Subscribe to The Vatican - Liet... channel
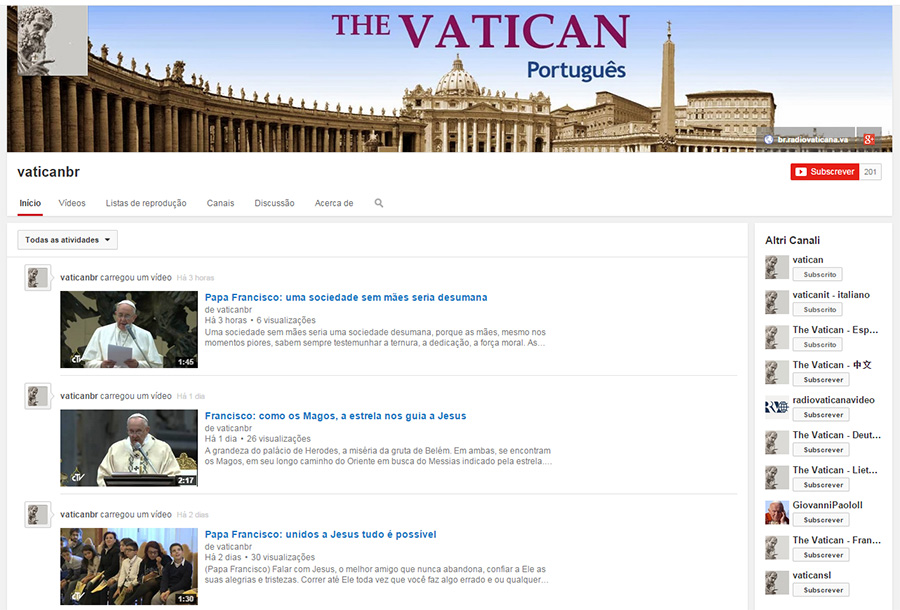900x610 pixels. tap(821, 484)
